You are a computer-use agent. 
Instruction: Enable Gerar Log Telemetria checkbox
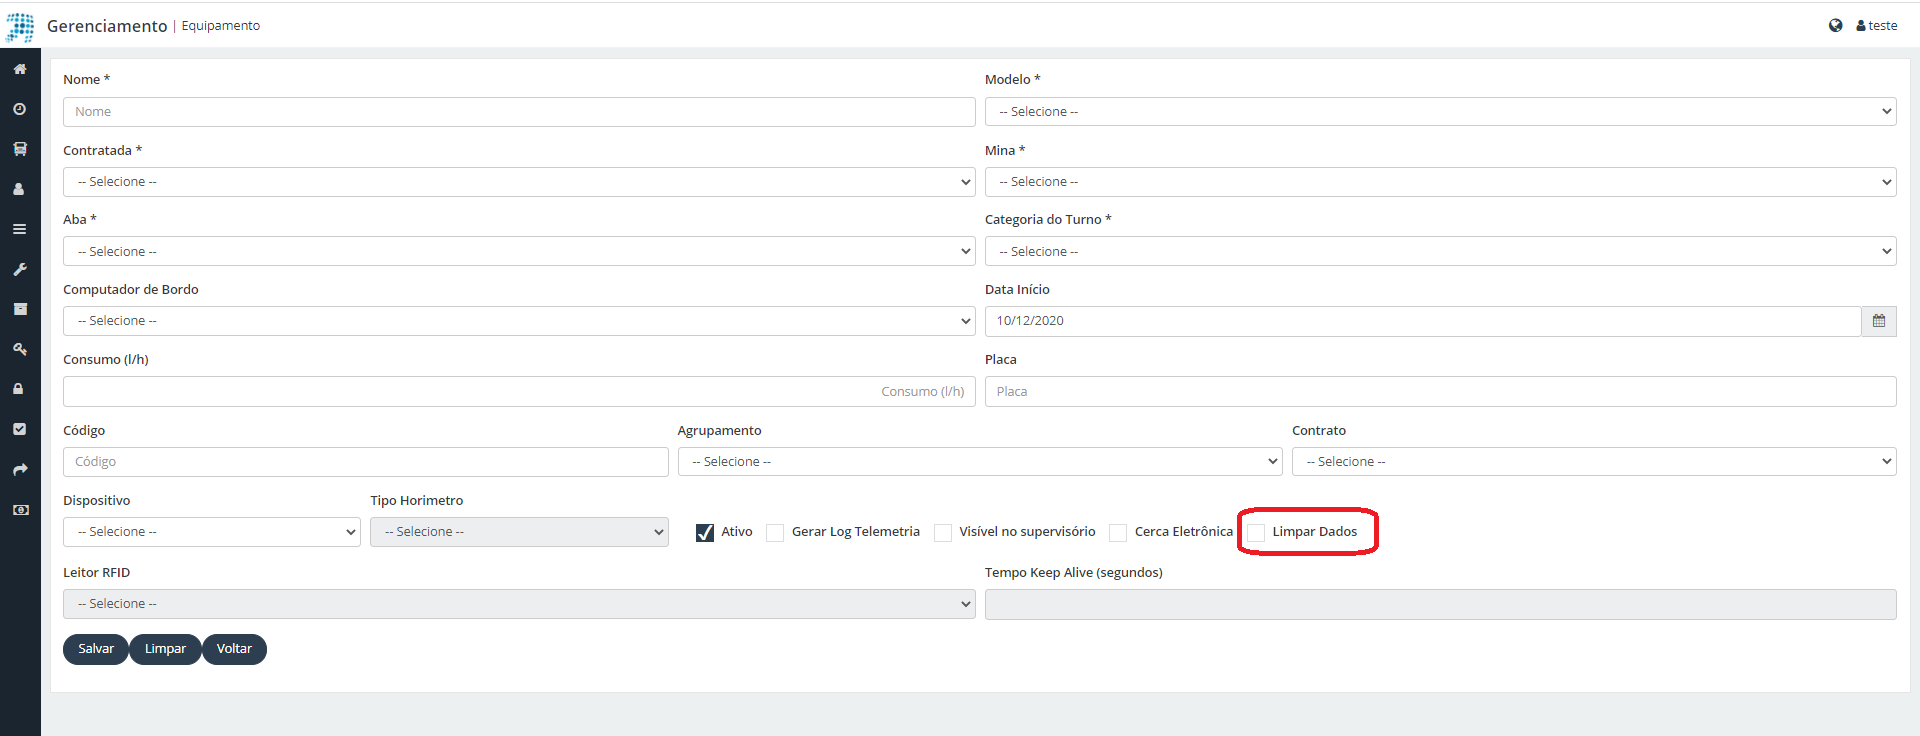[775, 533]
